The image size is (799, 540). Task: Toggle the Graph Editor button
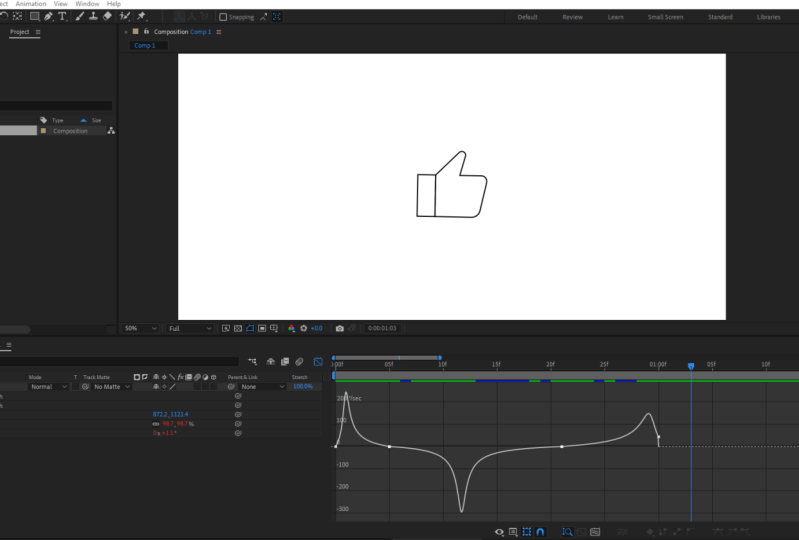(318, 361)
